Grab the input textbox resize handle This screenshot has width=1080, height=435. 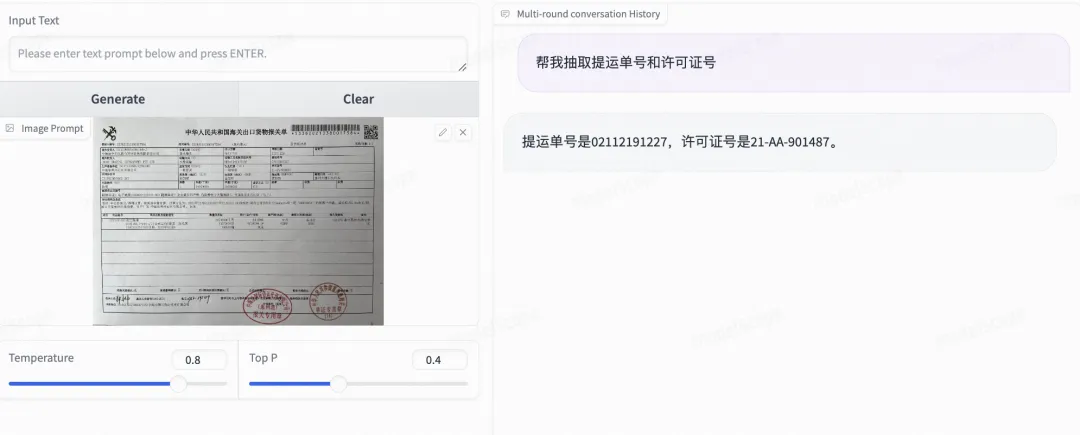pyautogui.click(x=462, y=67)
